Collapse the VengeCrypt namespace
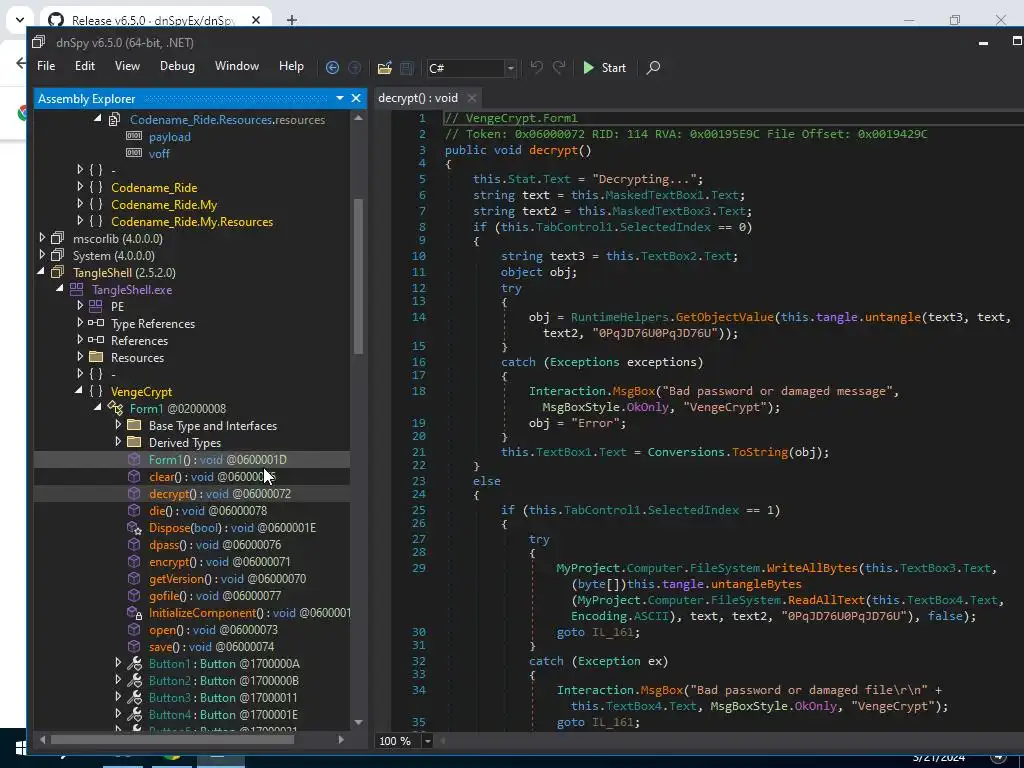Screen dimensions: 1024x768 point(80,391)
